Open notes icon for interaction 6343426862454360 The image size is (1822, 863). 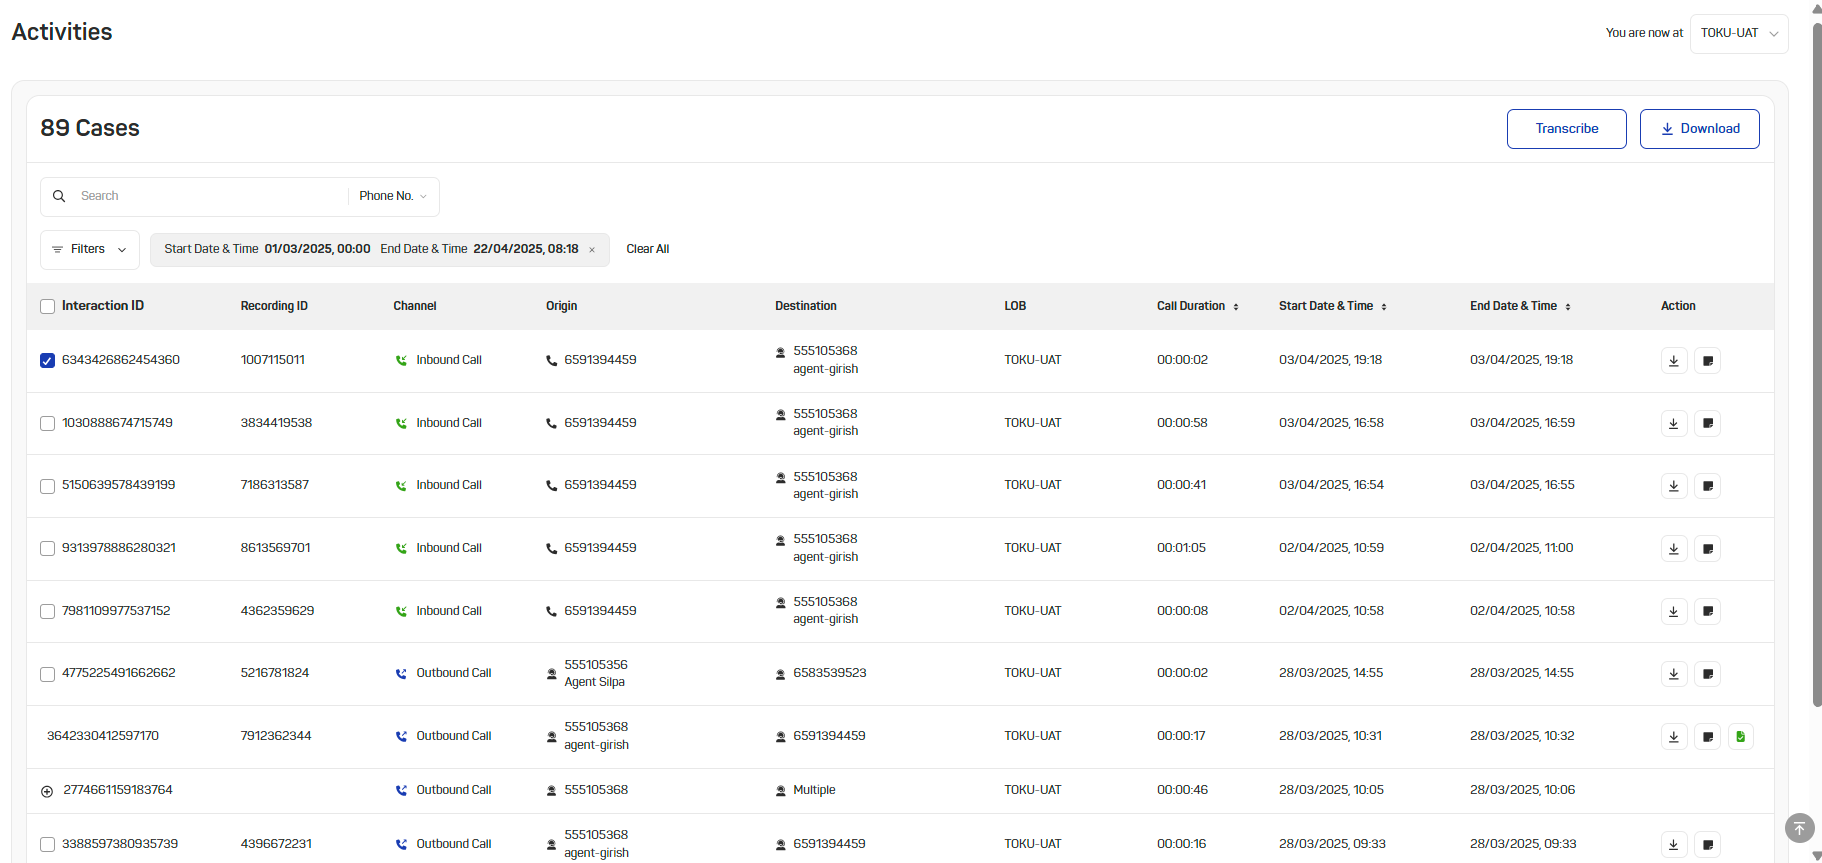click(1708, 361)
